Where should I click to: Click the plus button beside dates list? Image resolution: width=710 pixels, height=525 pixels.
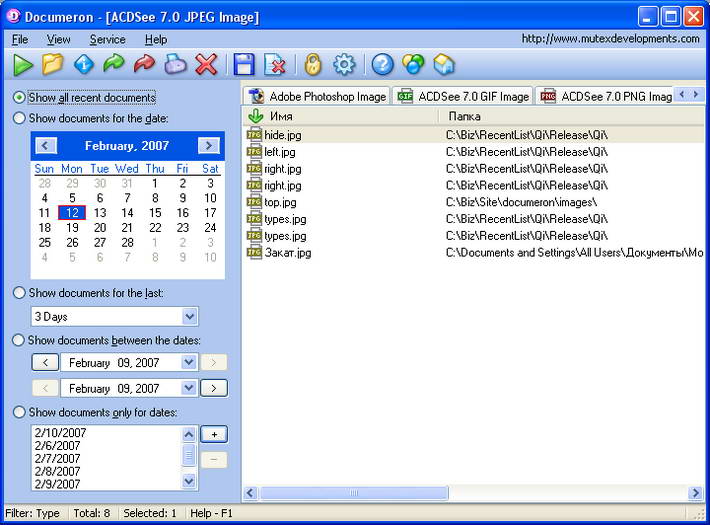(214, 434)
